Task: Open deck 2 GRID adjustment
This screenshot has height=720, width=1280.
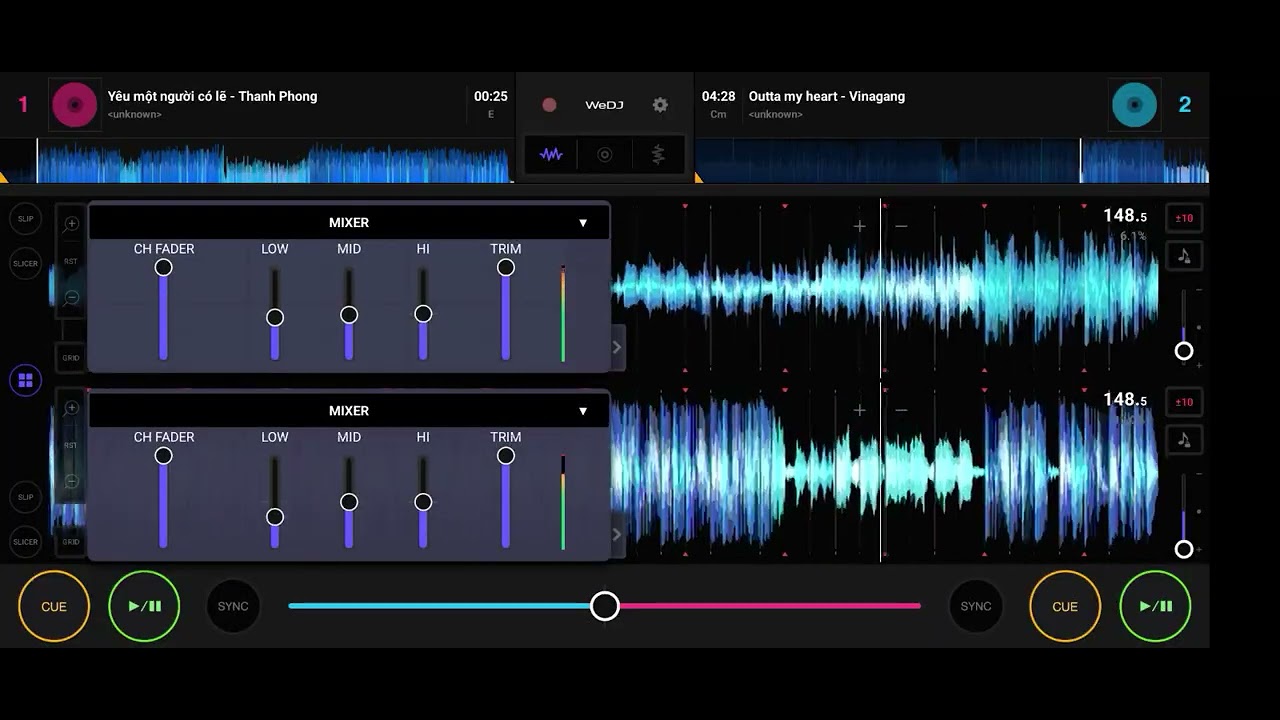Action: tap(71, 542)
